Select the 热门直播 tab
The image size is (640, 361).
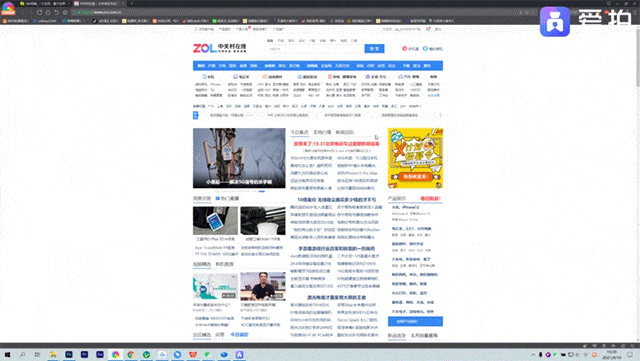pyautogui.click(x=227, y=198)
